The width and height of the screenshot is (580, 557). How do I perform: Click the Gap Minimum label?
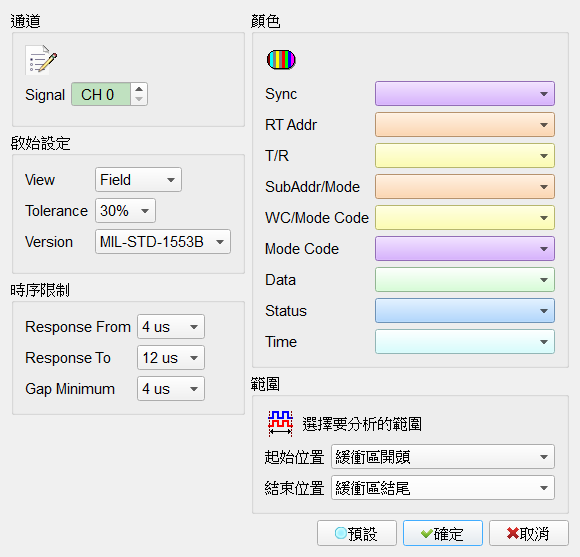70,389
